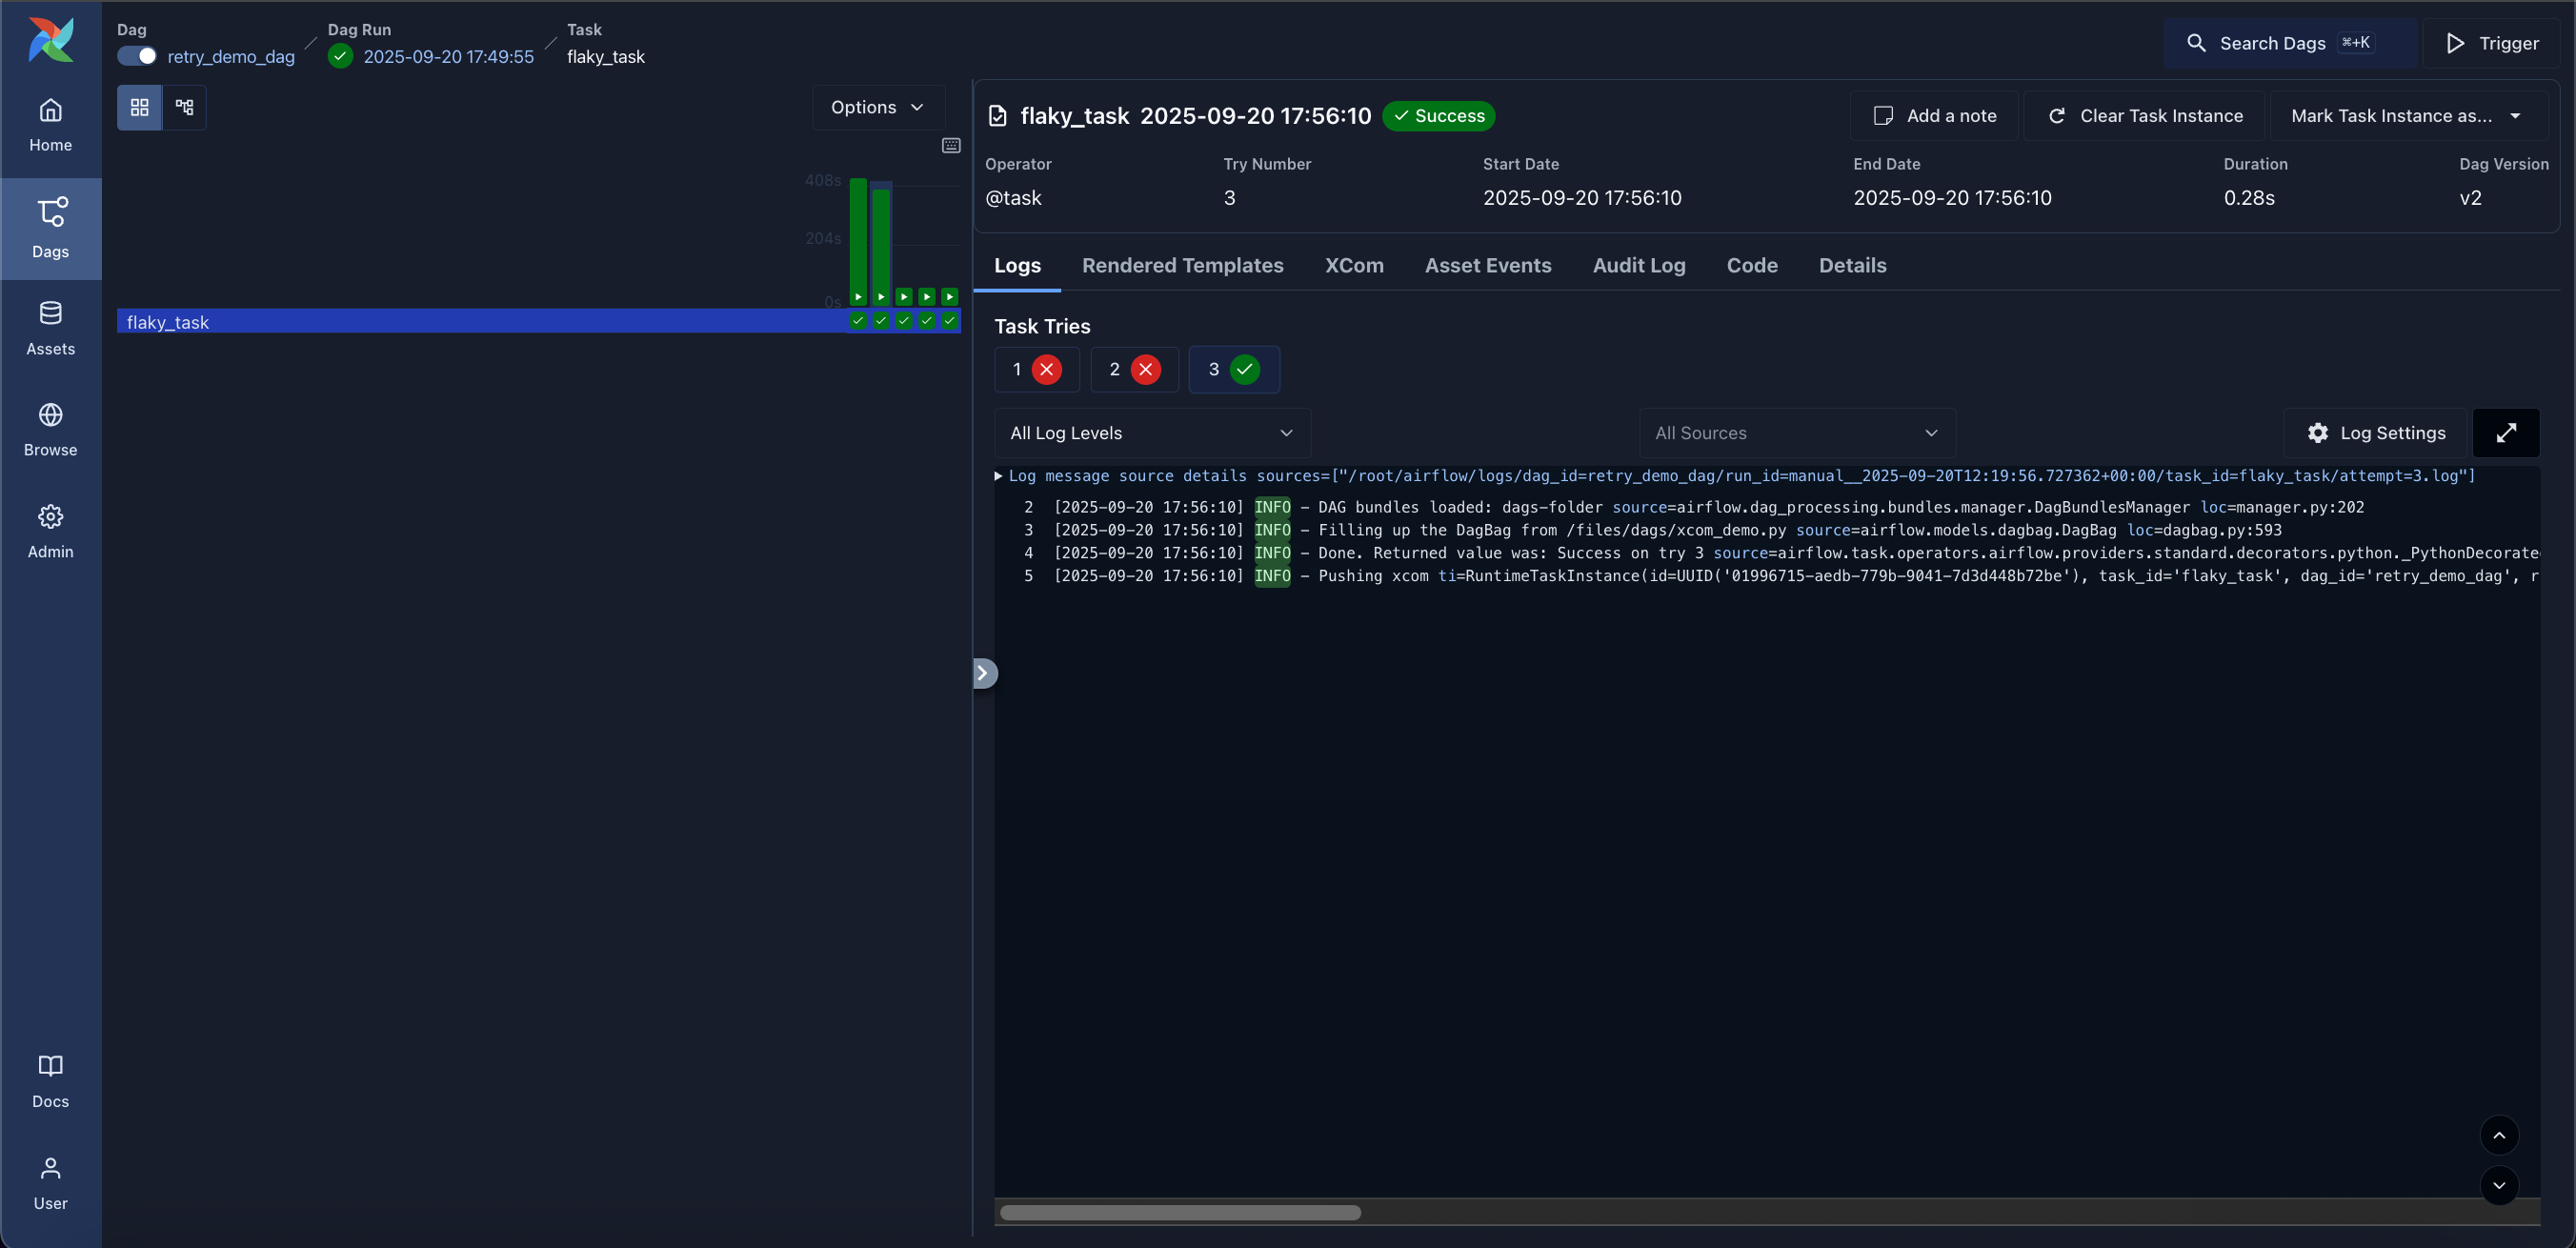Open the Docs sidebar icon
The height and width of the screenshot is (1248, 2576).
[x=50, y=1080]
